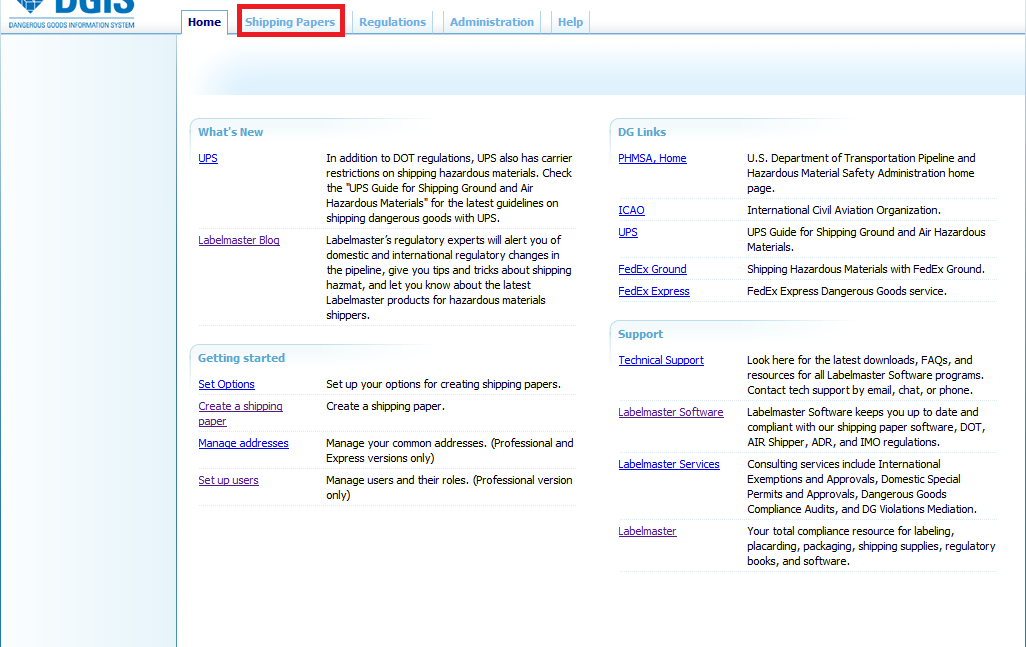The image size is (1026, 647).
Task: Go to the Regulations tab
Action: (x=392, y=22)
